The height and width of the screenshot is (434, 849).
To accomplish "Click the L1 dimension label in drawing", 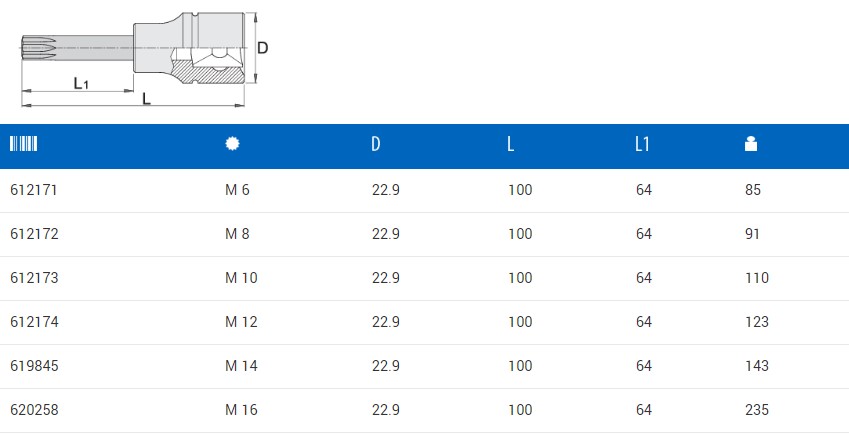I will tap(81, 83).
